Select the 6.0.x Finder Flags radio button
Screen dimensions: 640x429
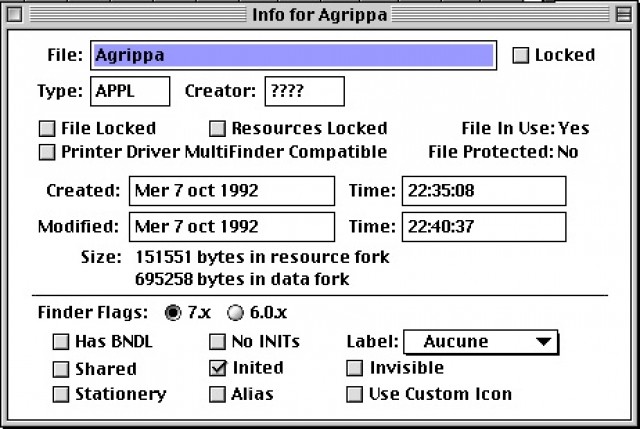point(235,312)
